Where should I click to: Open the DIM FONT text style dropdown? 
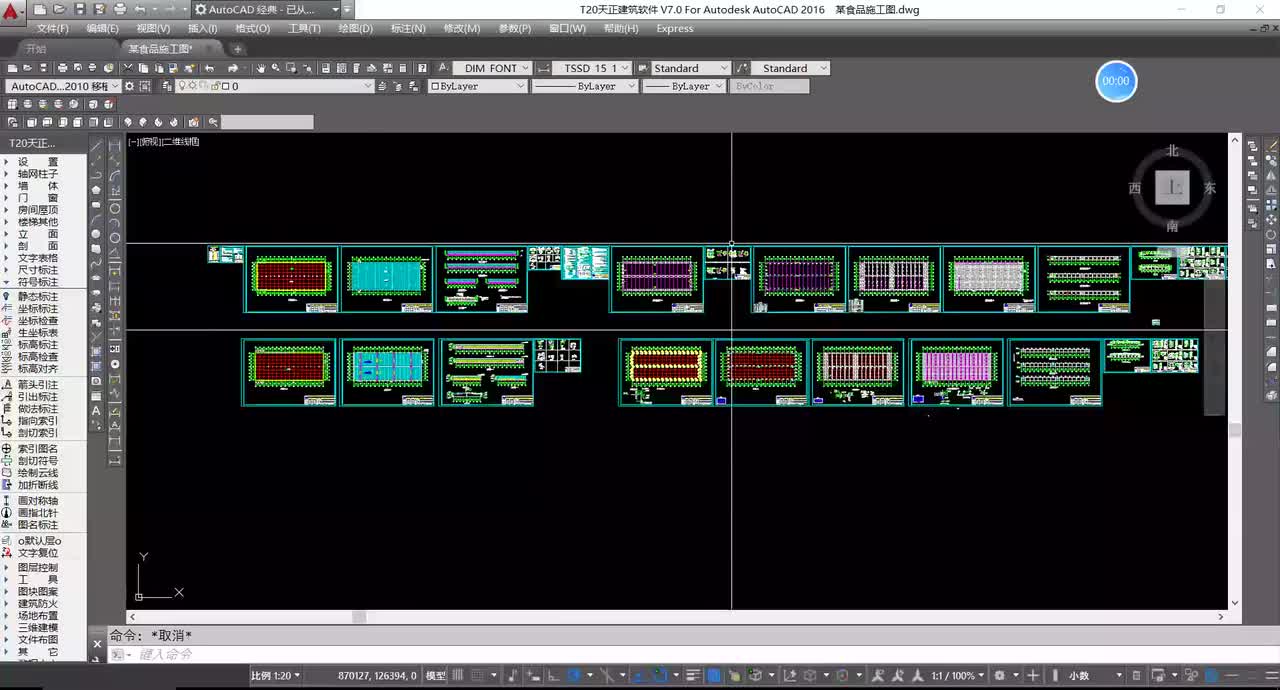pyautogui.click(x=492, y=68)
